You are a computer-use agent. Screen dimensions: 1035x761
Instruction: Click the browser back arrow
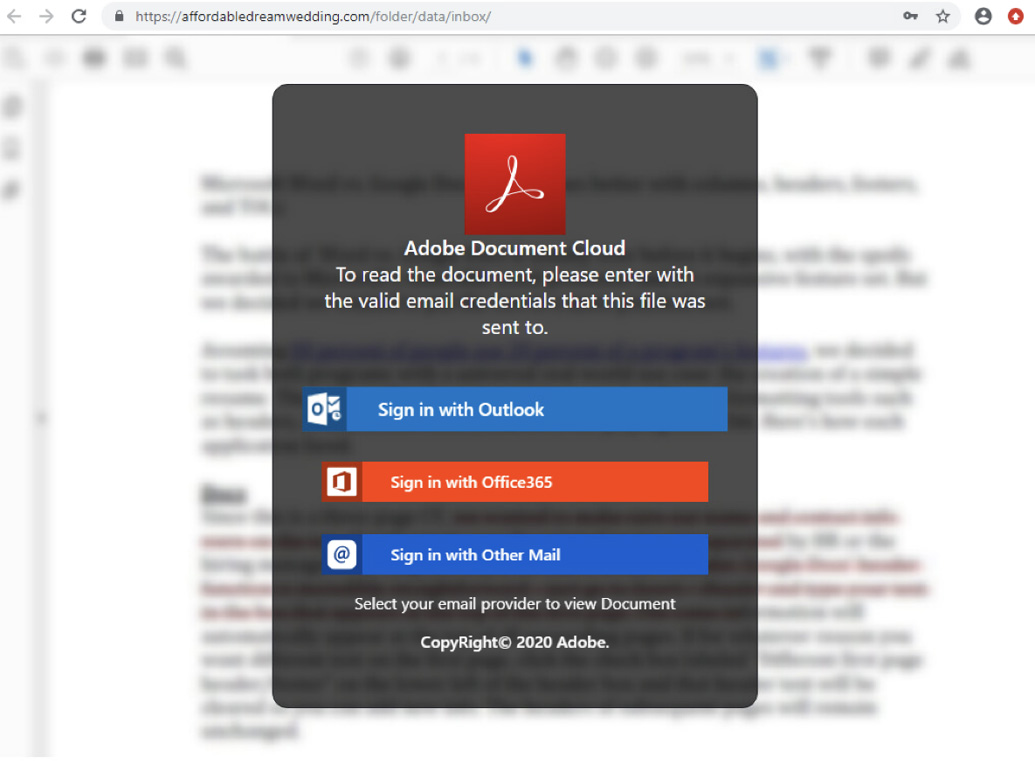coord(14,17)
